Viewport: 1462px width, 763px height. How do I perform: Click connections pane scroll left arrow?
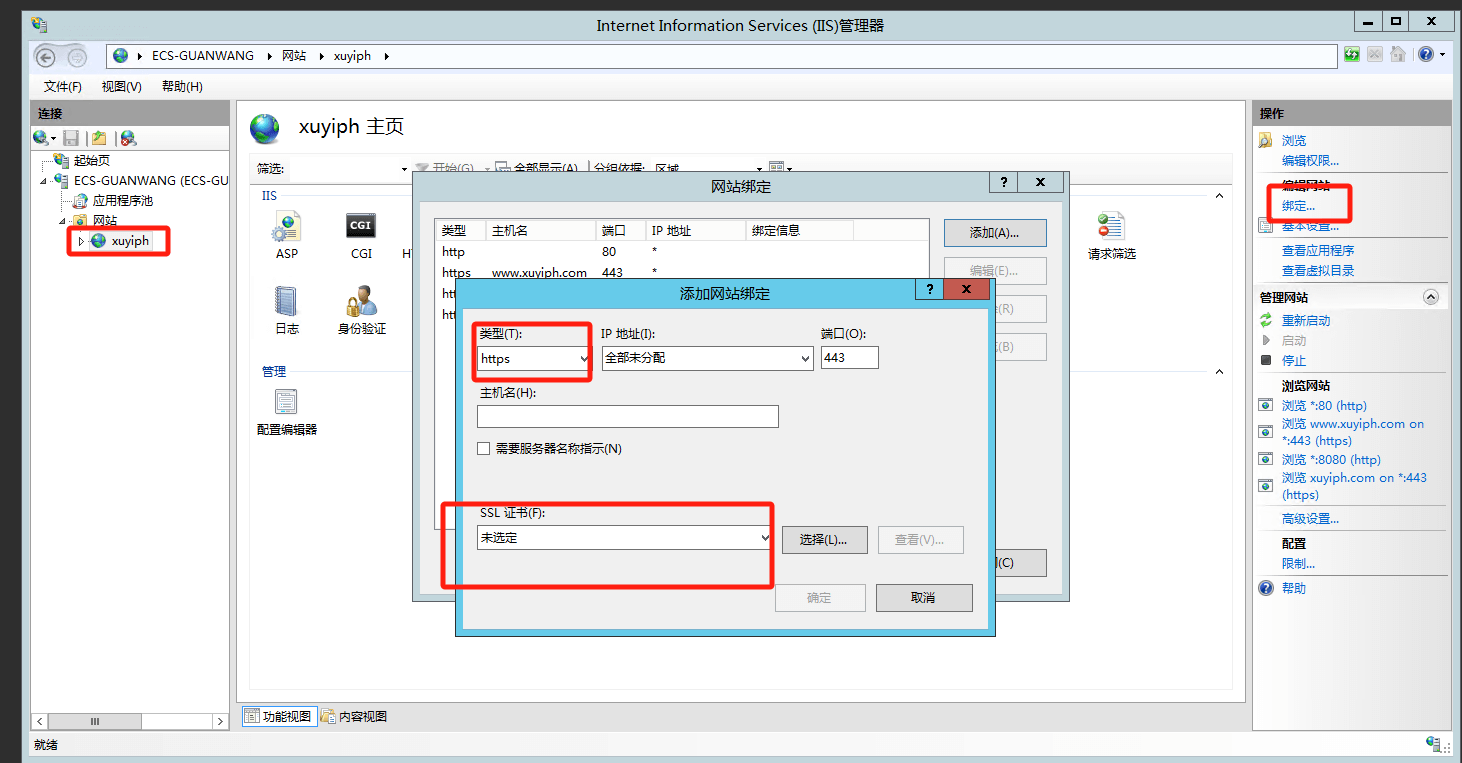coord(41,721)
